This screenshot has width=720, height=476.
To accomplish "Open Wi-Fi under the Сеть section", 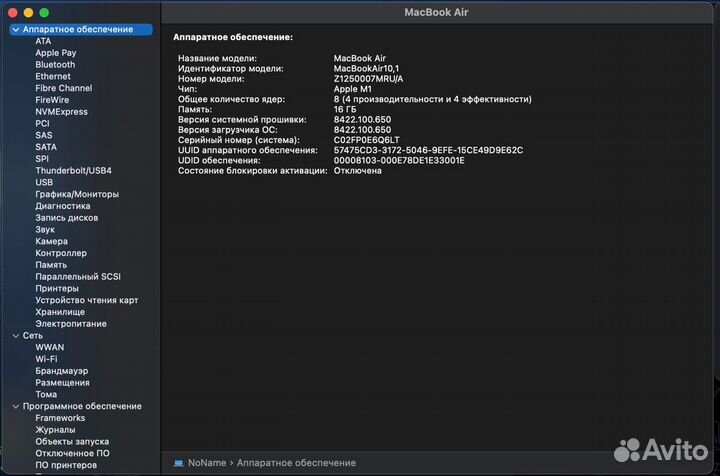I will coord(46,359).
